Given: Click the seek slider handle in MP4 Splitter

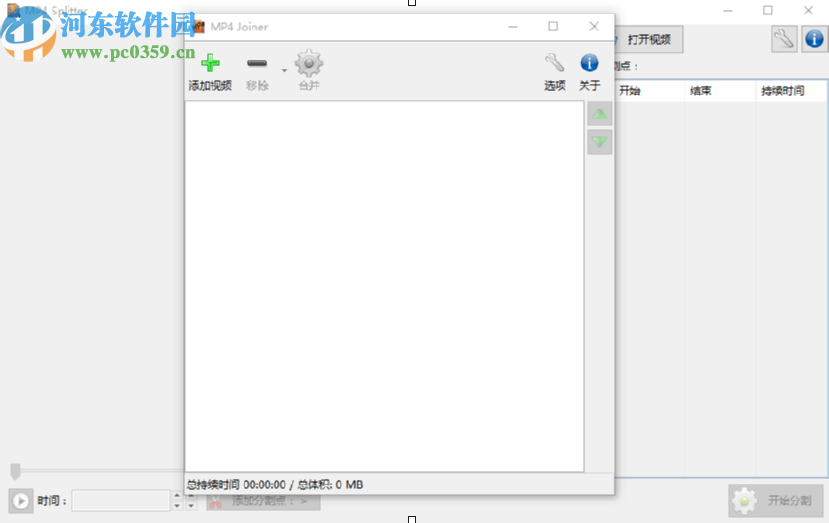Looking at the screenshot, I should point(15,471).
